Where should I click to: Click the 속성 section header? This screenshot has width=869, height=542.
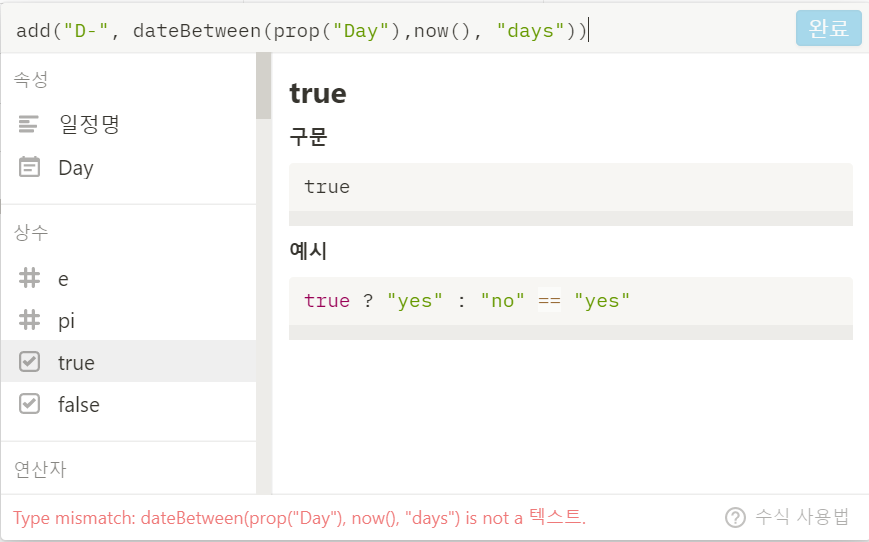point(31,79)
